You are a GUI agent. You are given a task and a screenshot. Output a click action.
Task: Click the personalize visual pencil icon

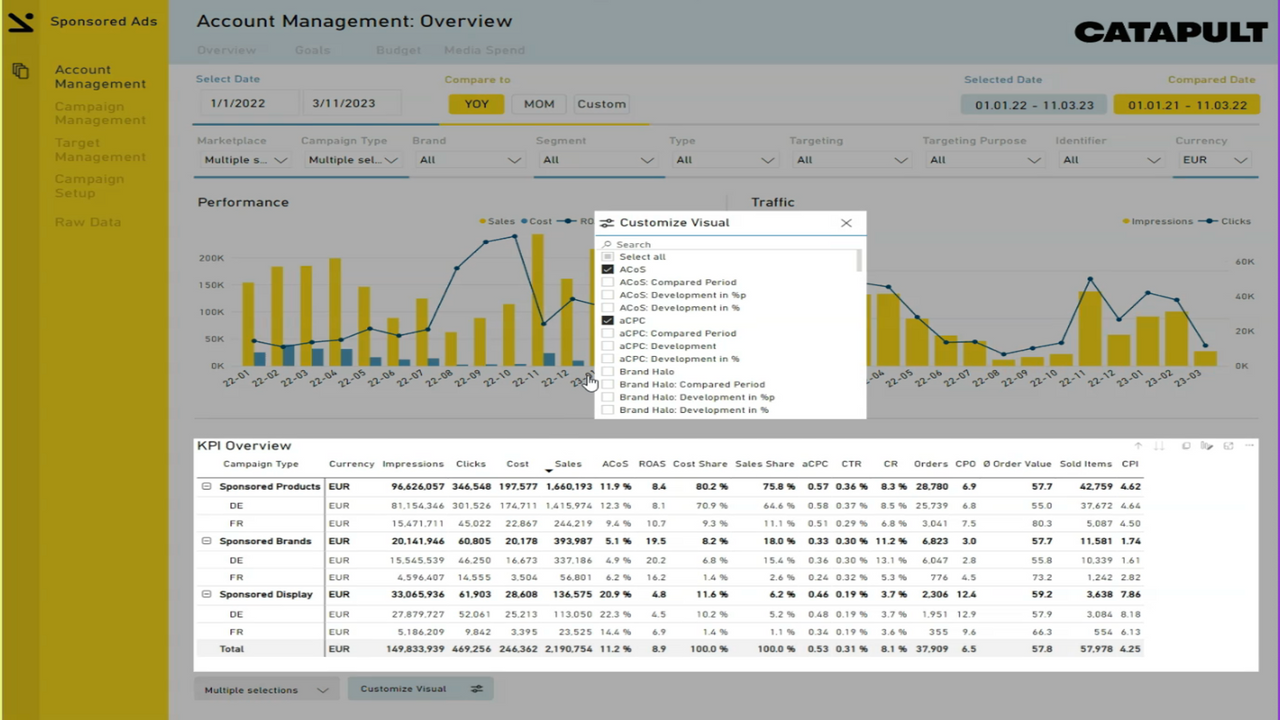click(1207, 446)
